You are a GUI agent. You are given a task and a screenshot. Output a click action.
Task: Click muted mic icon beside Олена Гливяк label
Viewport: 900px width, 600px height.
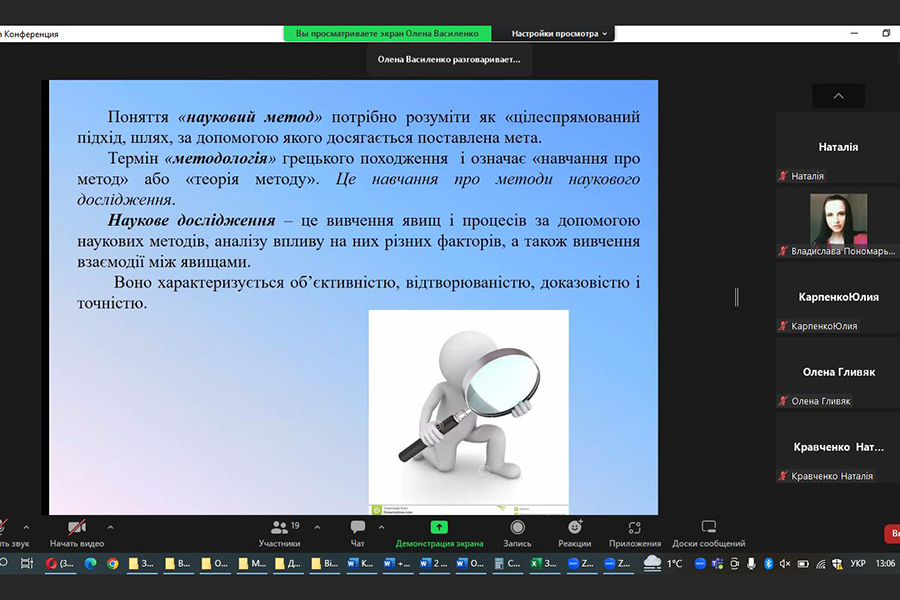(x=783, y=401)
